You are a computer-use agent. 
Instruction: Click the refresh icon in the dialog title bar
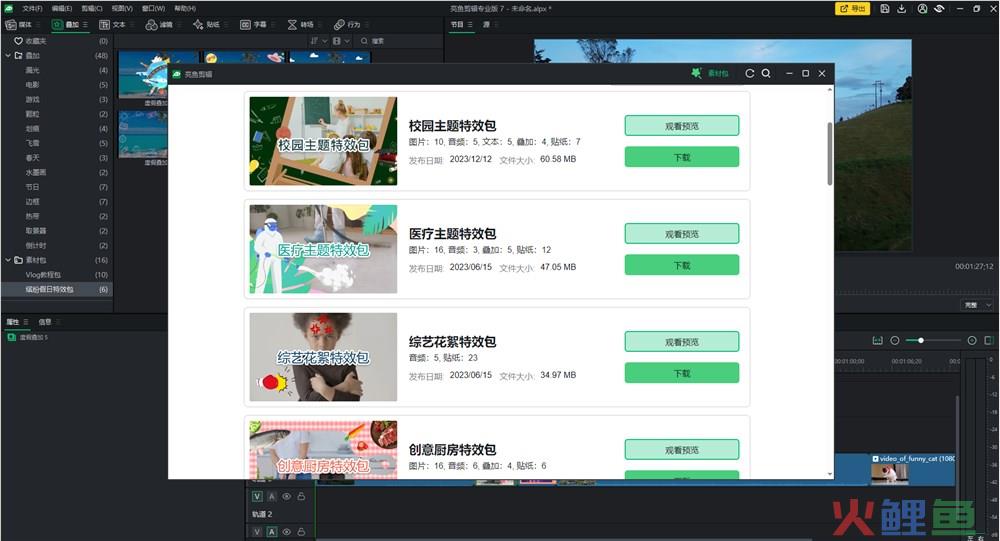pyautogui.click(x=750, y=74)
